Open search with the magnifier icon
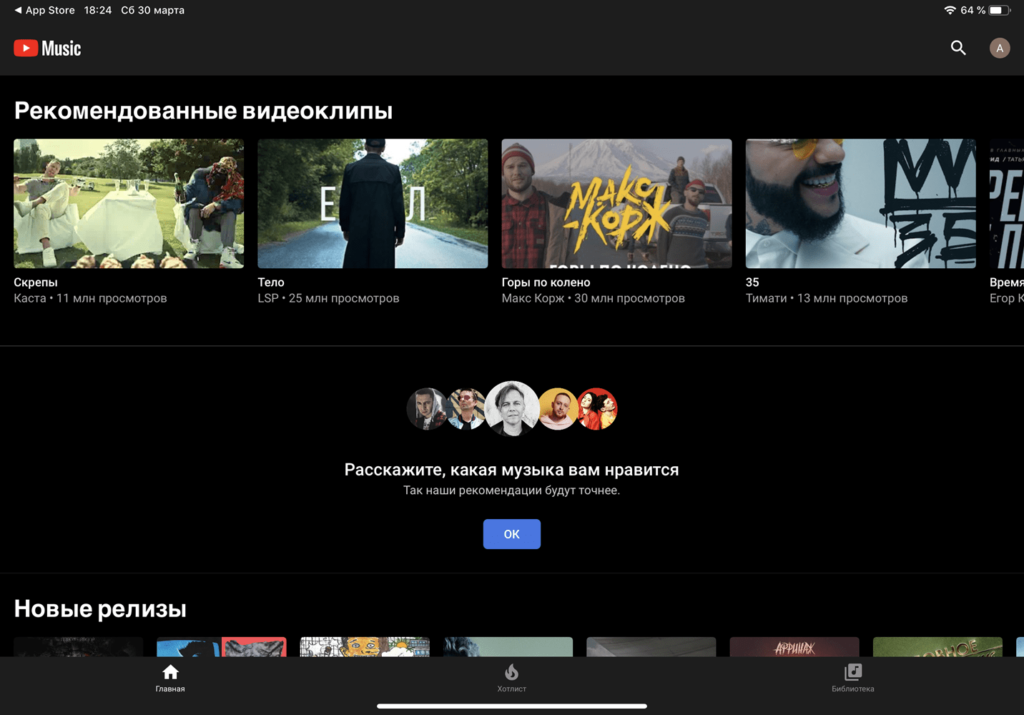Screen dimensions: 1024x715 pyautogui.click(x=958, y=48)
